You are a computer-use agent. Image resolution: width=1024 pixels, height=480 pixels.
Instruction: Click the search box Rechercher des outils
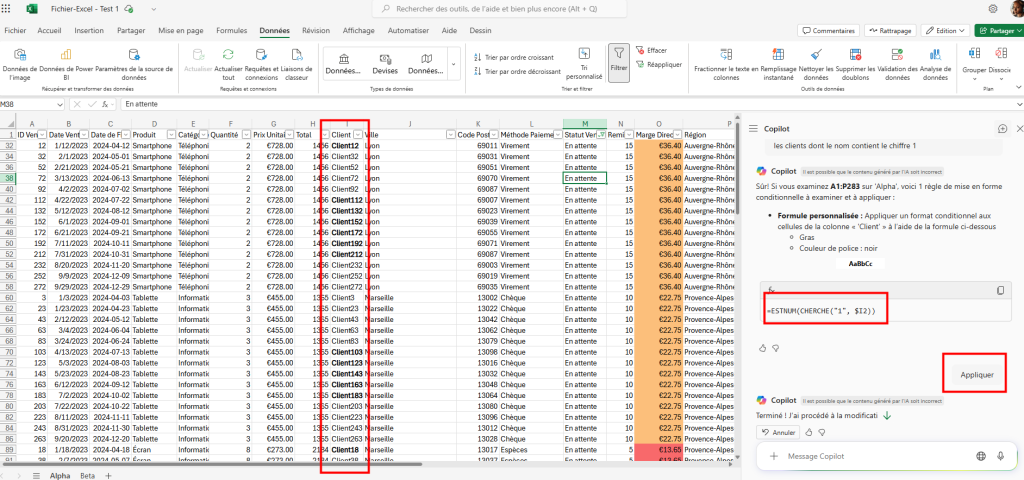pyautogui.click(x=500, y=9)
